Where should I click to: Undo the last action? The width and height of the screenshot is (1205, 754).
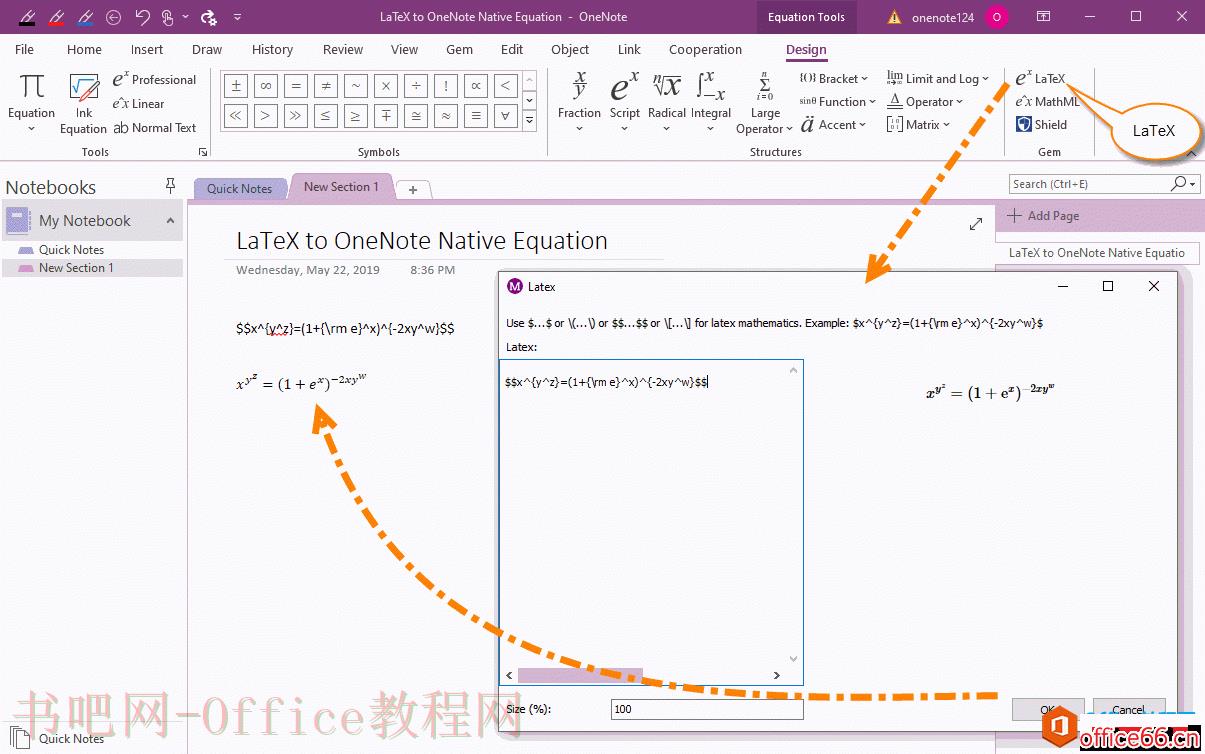[142, 17]
